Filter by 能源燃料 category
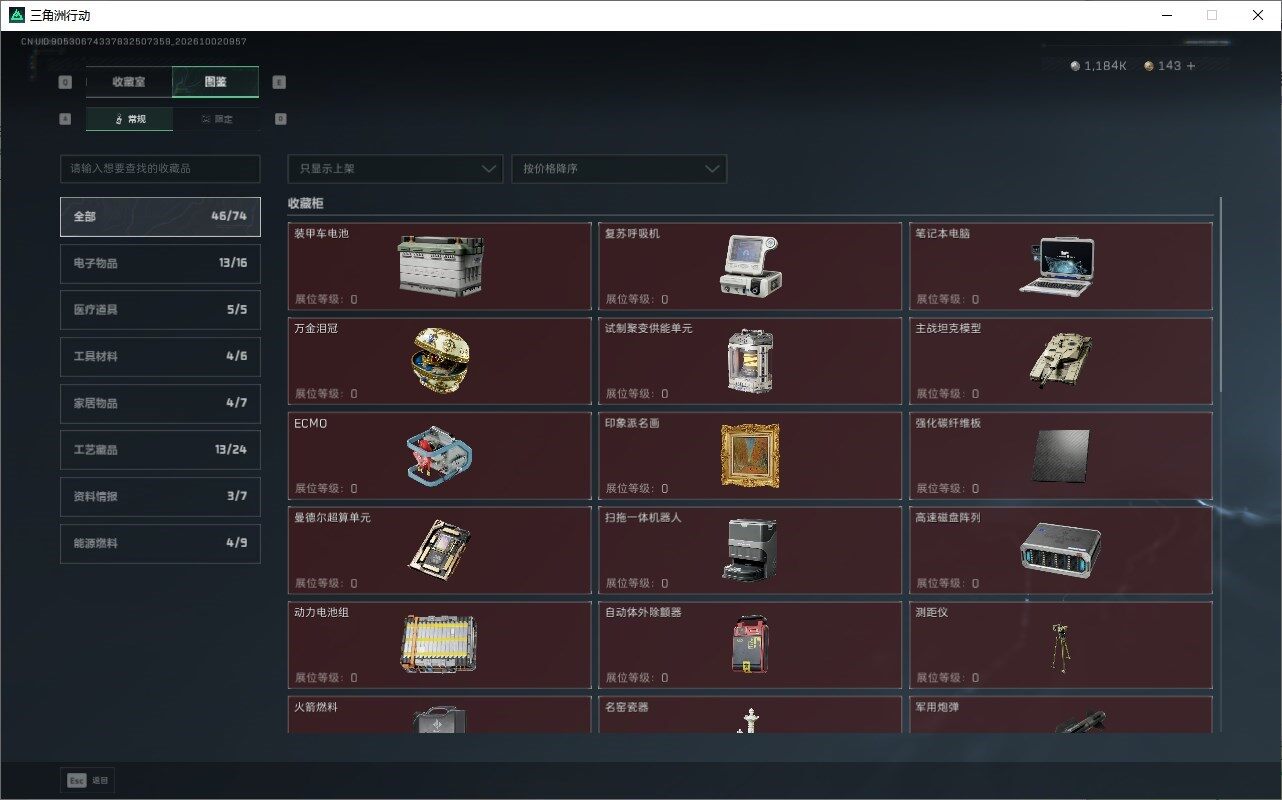1282x800 pixels. coord(160,543)
